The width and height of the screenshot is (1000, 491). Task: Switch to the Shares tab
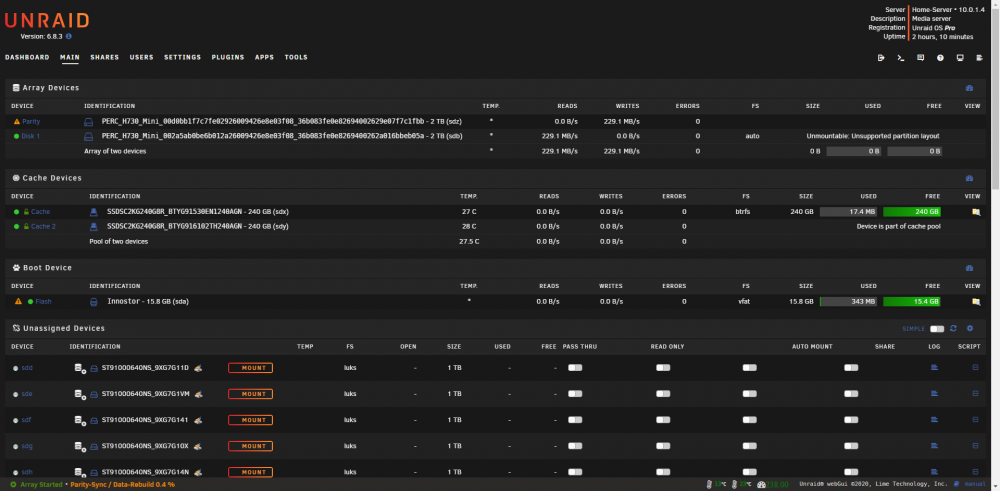105,57
